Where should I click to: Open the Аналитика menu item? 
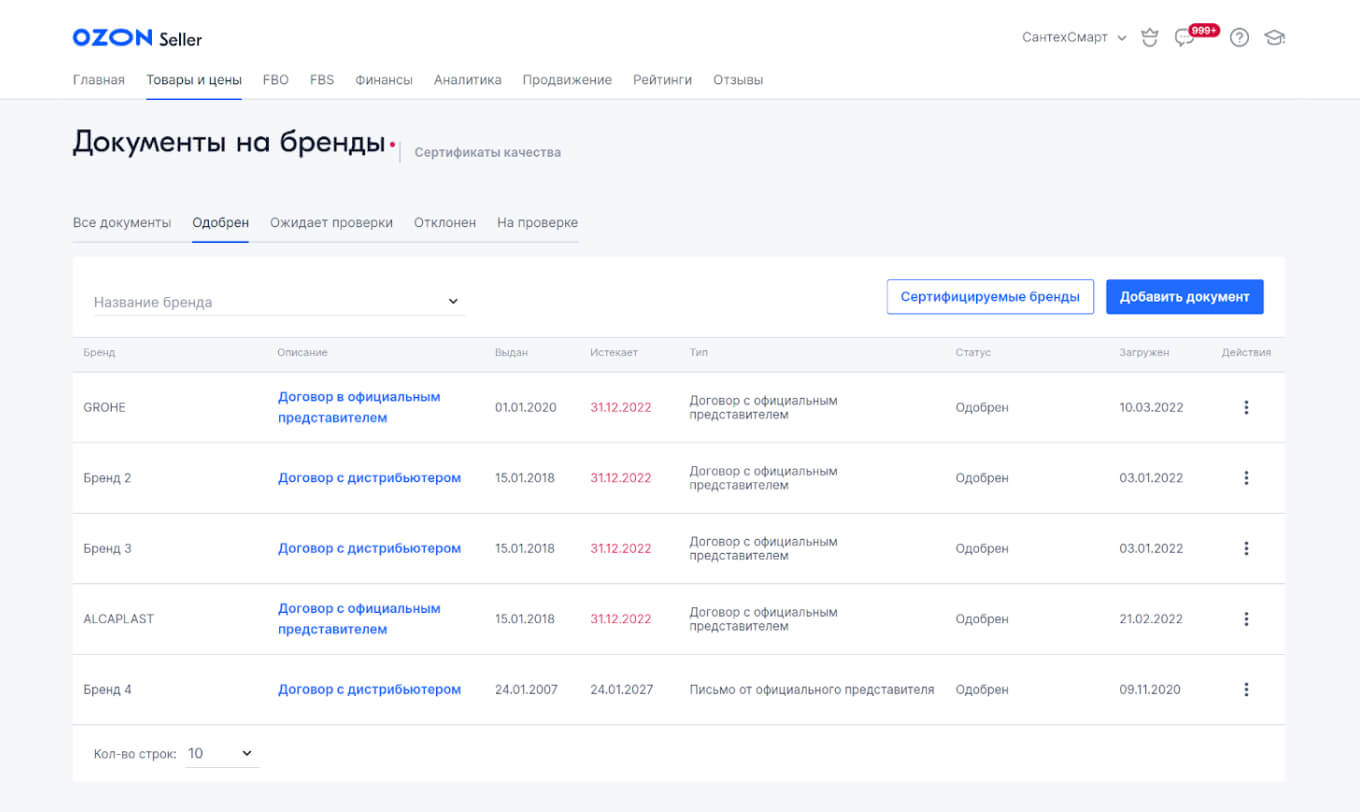tap(467, 79)
